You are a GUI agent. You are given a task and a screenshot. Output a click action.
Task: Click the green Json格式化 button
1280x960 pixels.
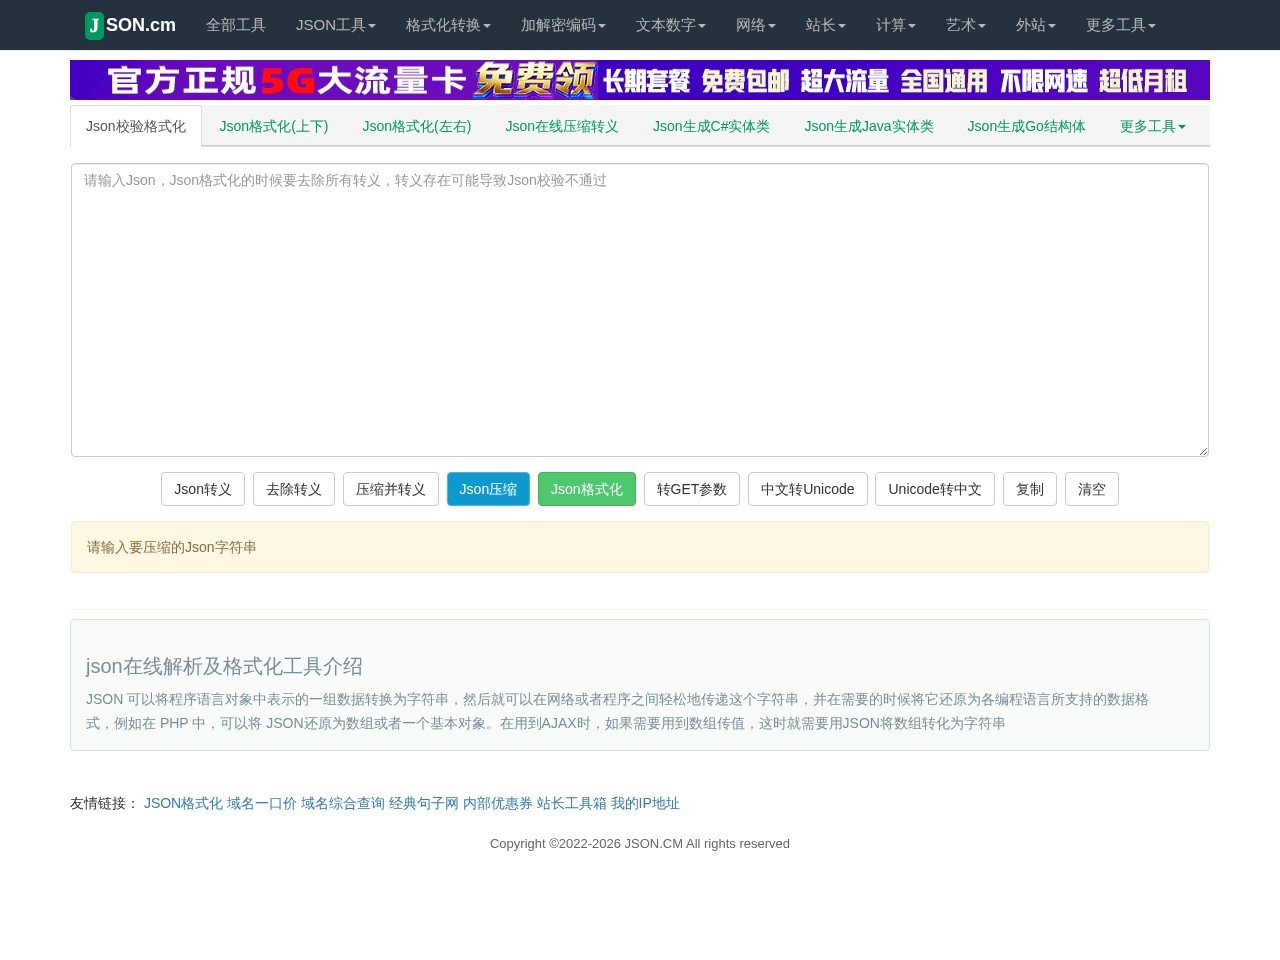pyautogui.click(x=587, y=489)
